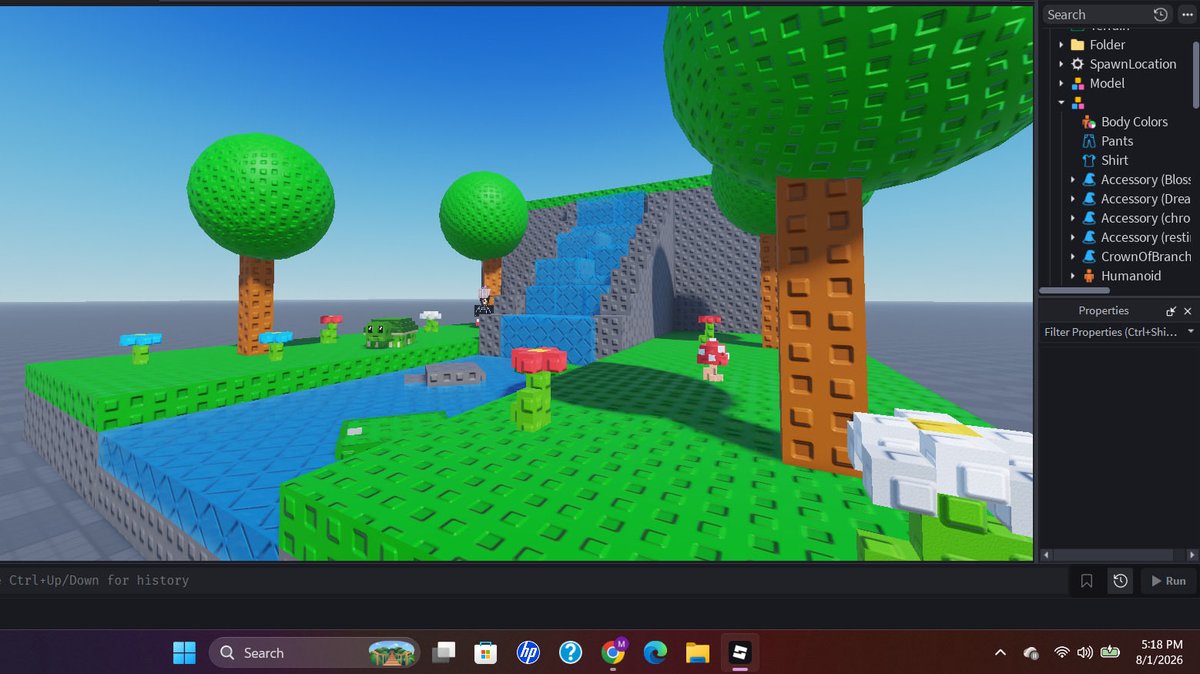Click the SpawnLocation gear icon
Image resolution: width=1200 pixels, height=674 pixels.
pyautogui.click(x=1077, y=64)
